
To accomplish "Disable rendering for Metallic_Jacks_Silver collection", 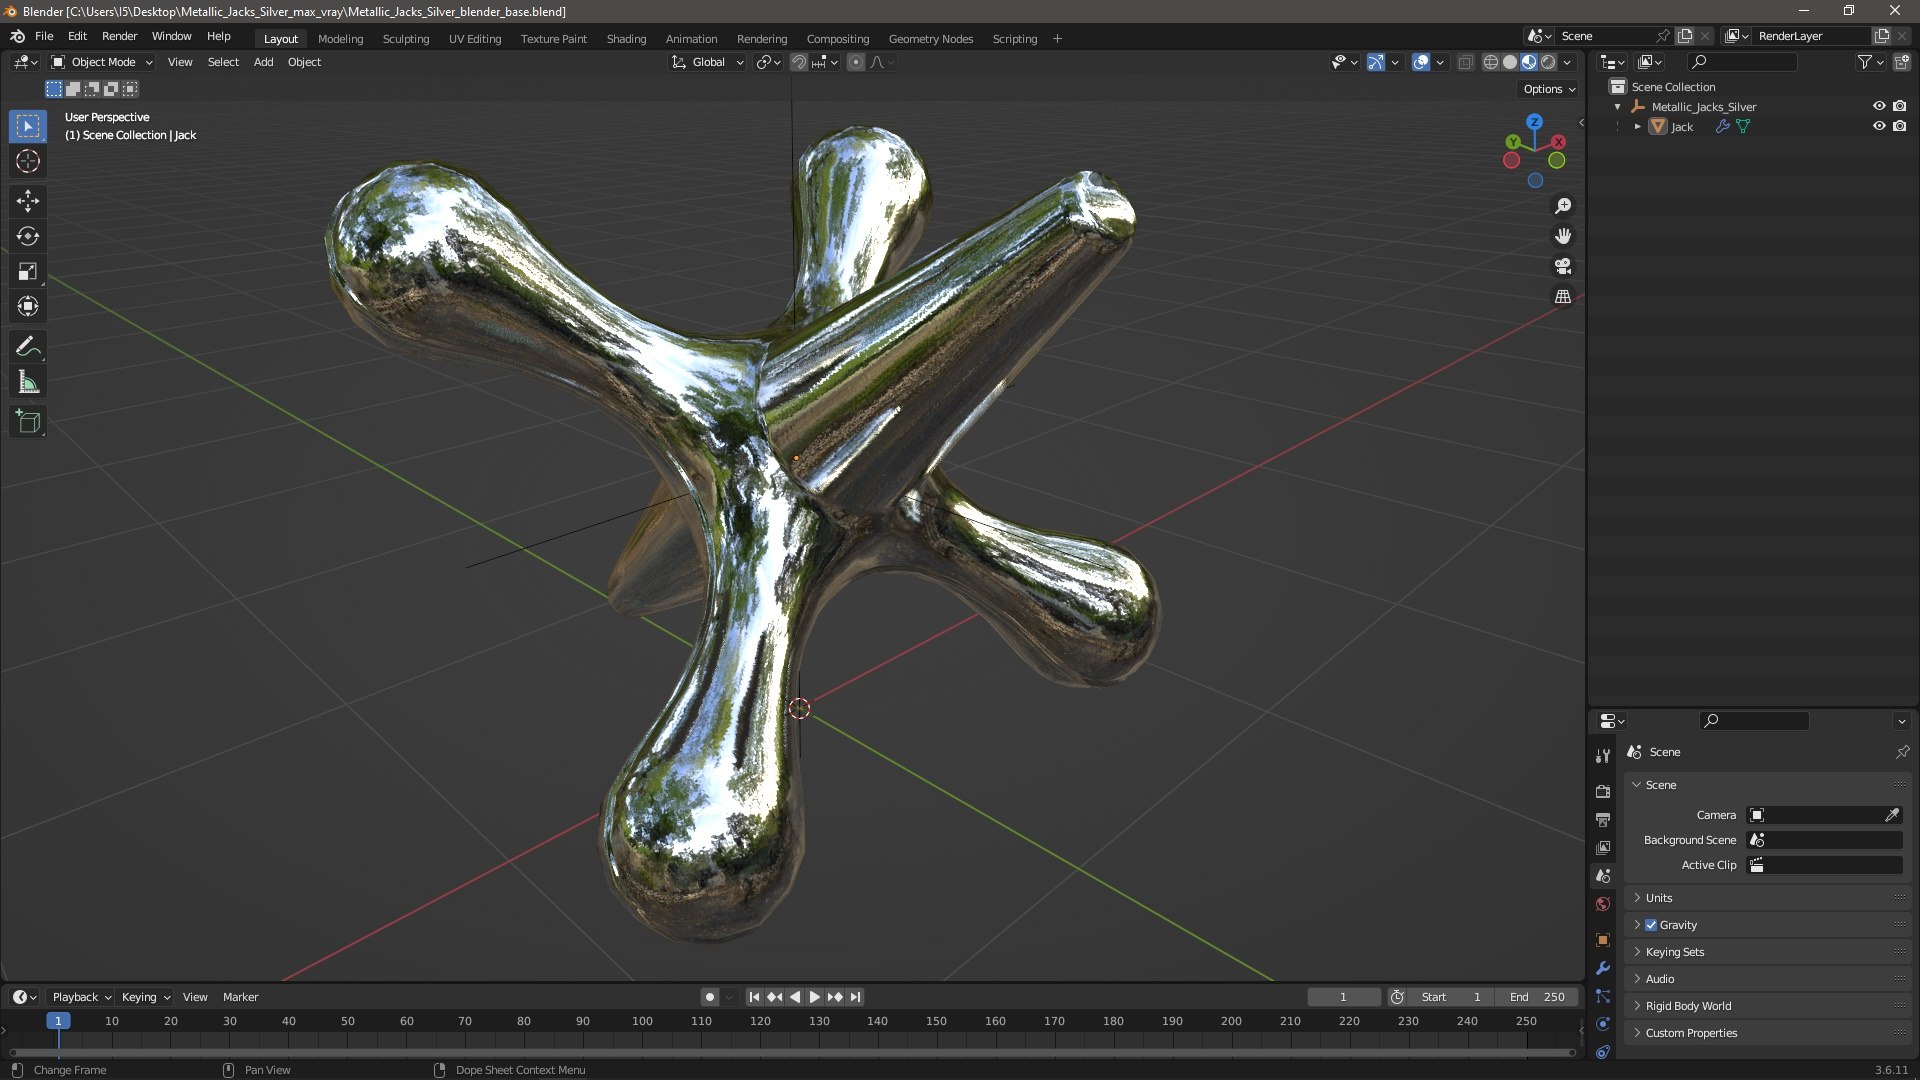I will click(x=1900, y=106).
